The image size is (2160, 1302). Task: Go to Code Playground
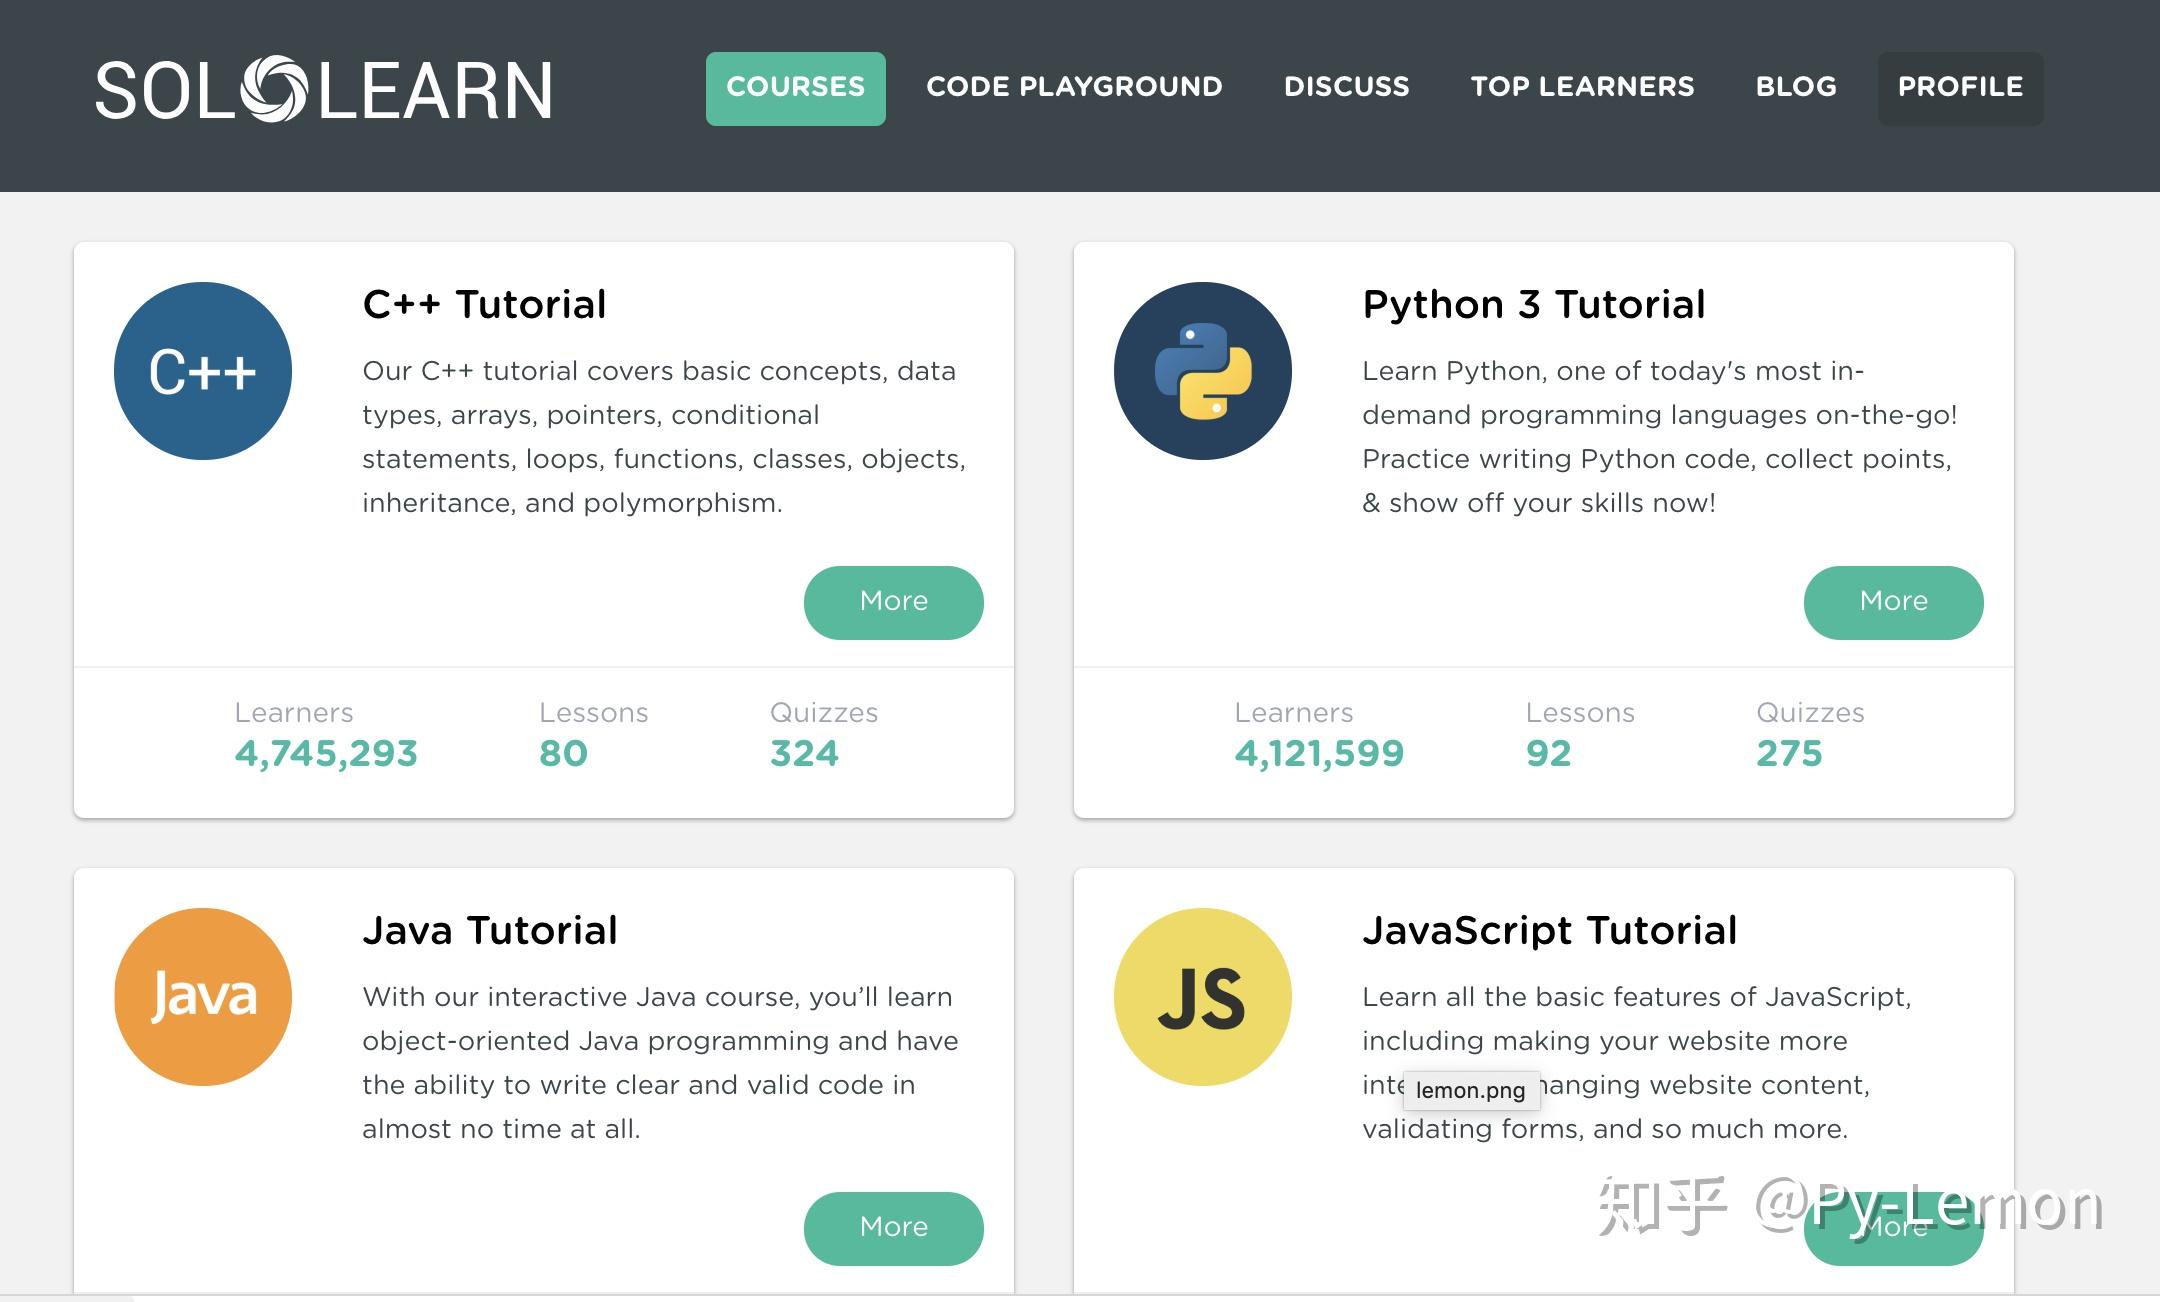click(1074, 87)
